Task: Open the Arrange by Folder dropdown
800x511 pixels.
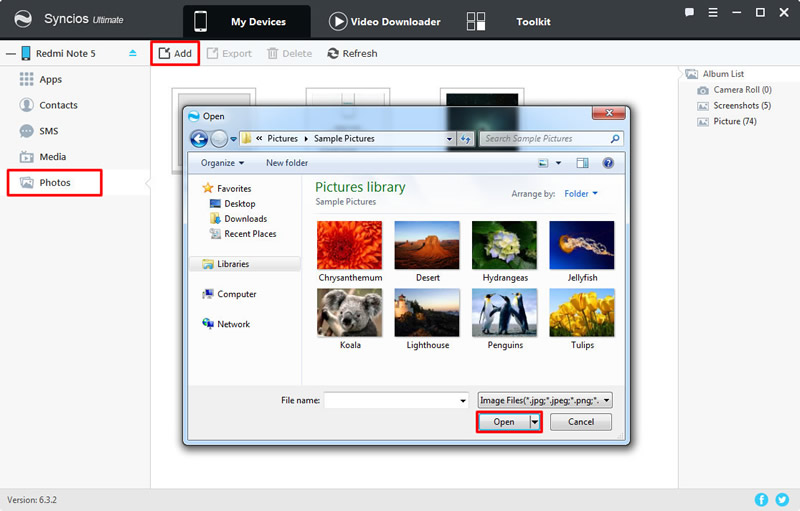Action: 581,194
